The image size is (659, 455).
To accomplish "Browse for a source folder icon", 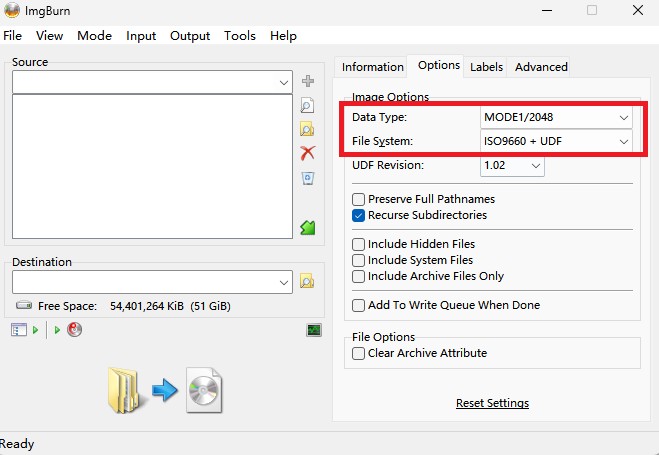I will [307, 129].
